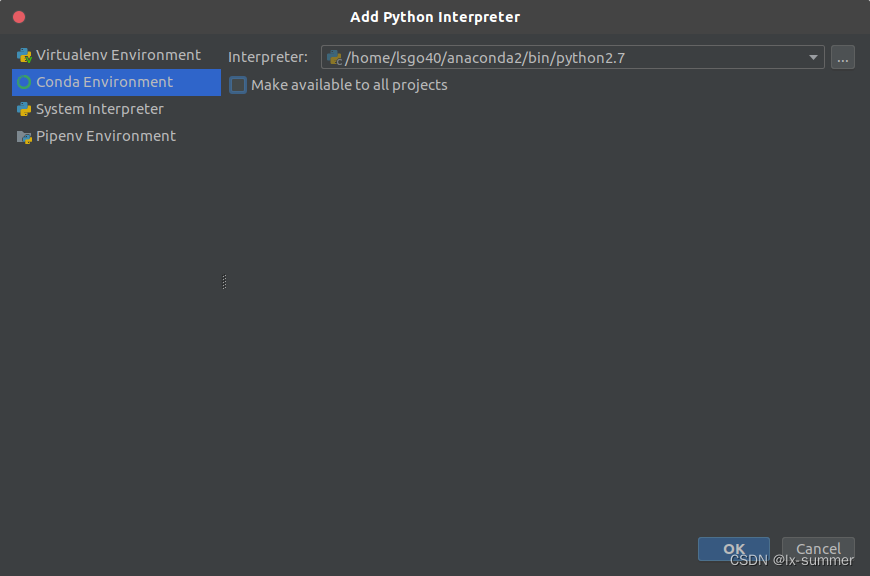The image size is (870, 576).
Task: Open the browse (...) button for the interpreter
Action: (x=842, y=57)
